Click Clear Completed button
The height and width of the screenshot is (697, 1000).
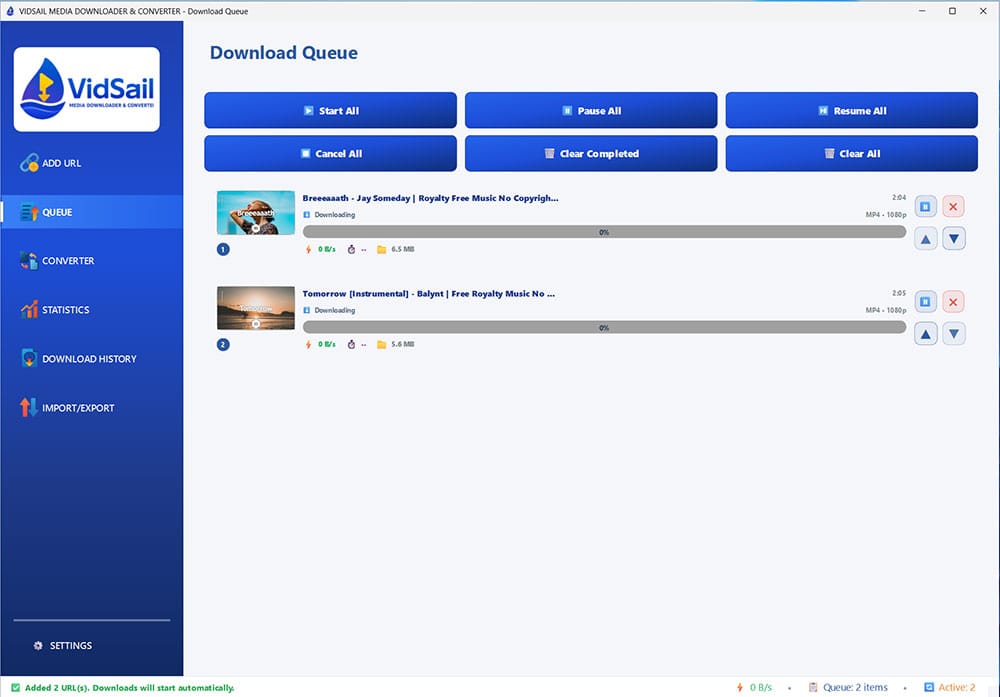[x=591, y=153]
